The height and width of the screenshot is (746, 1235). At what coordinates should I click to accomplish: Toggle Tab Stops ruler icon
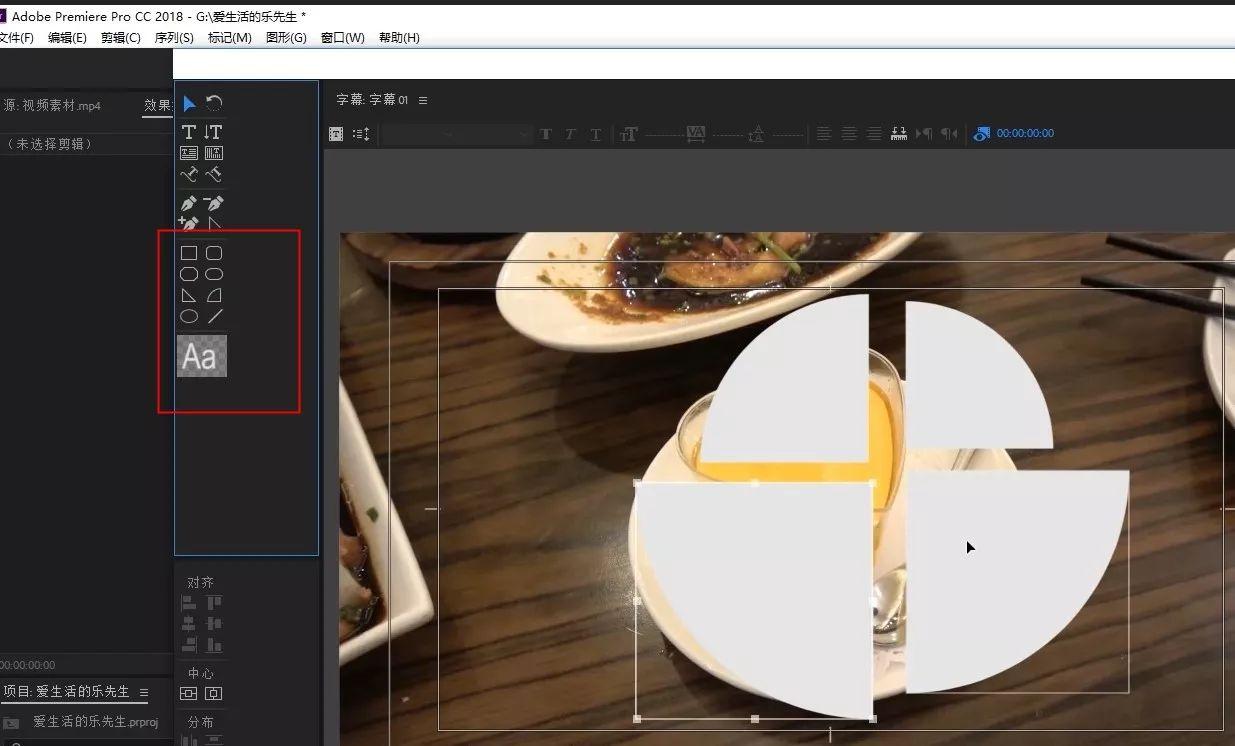pyautogui.click(x=898, y=133)
